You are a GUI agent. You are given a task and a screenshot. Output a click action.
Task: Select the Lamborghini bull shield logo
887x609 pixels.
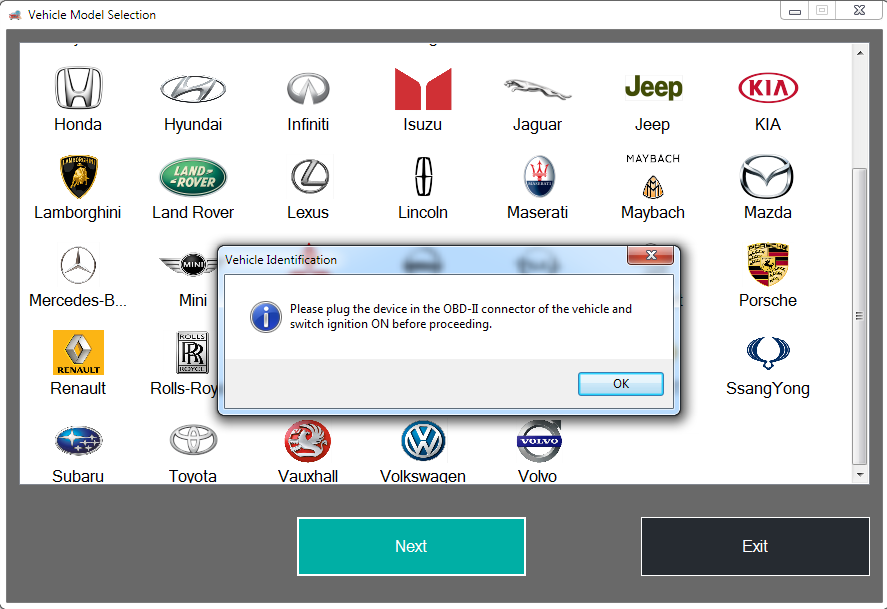78,176
